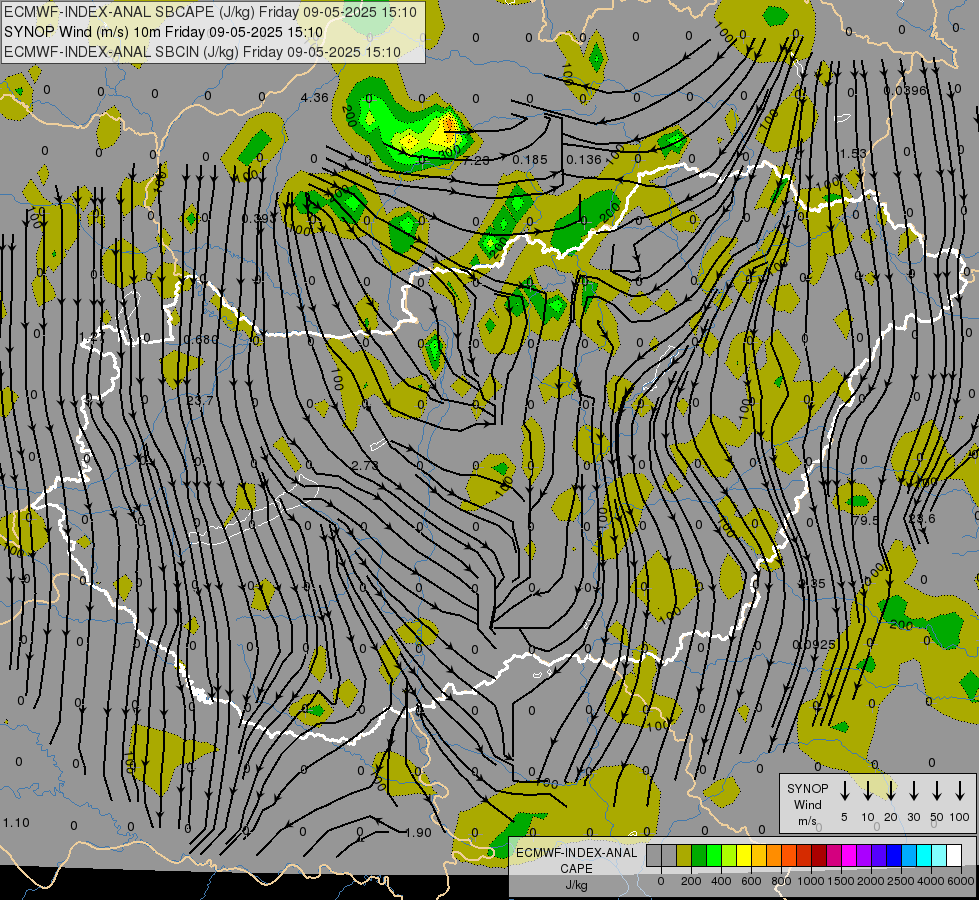The image size is (979, 900).
Task: Click legend tick label 1500
Action: coord(841,881)
